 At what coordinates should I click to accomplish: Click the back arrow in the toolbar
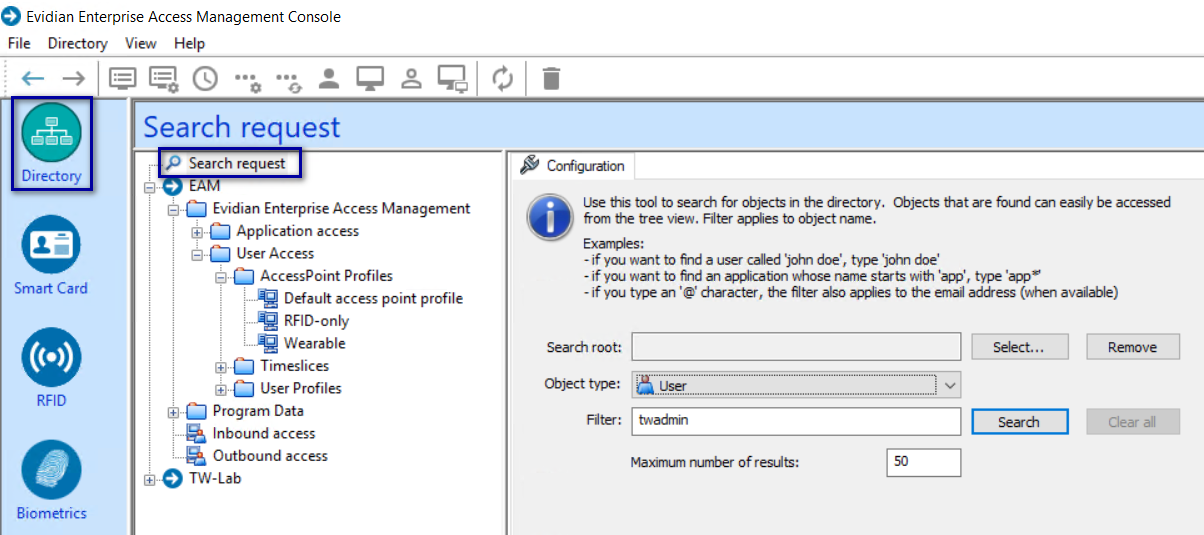tap(33, 78)
